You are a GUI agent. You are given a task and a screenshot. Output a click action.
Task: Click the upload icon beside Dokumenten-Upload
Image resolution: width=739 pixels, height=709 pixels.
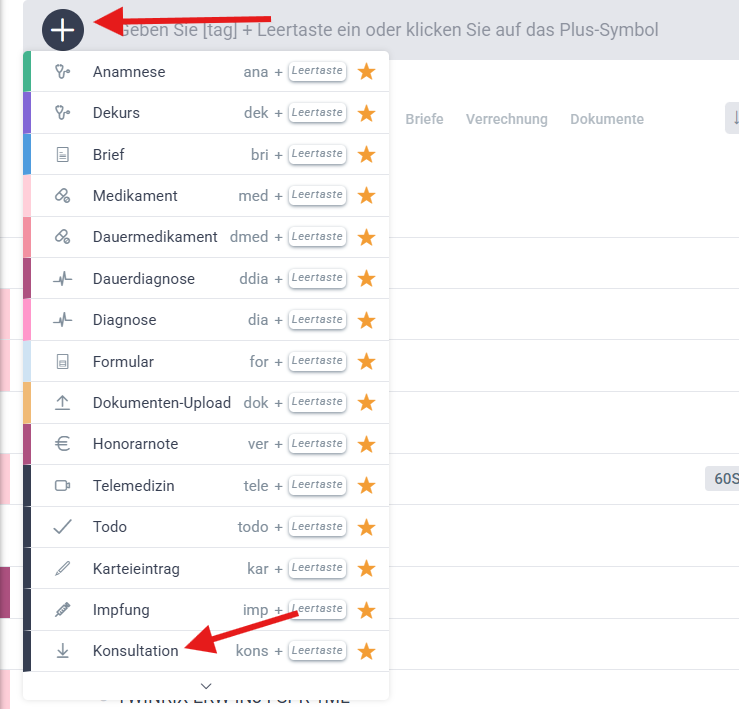[63, 403]
